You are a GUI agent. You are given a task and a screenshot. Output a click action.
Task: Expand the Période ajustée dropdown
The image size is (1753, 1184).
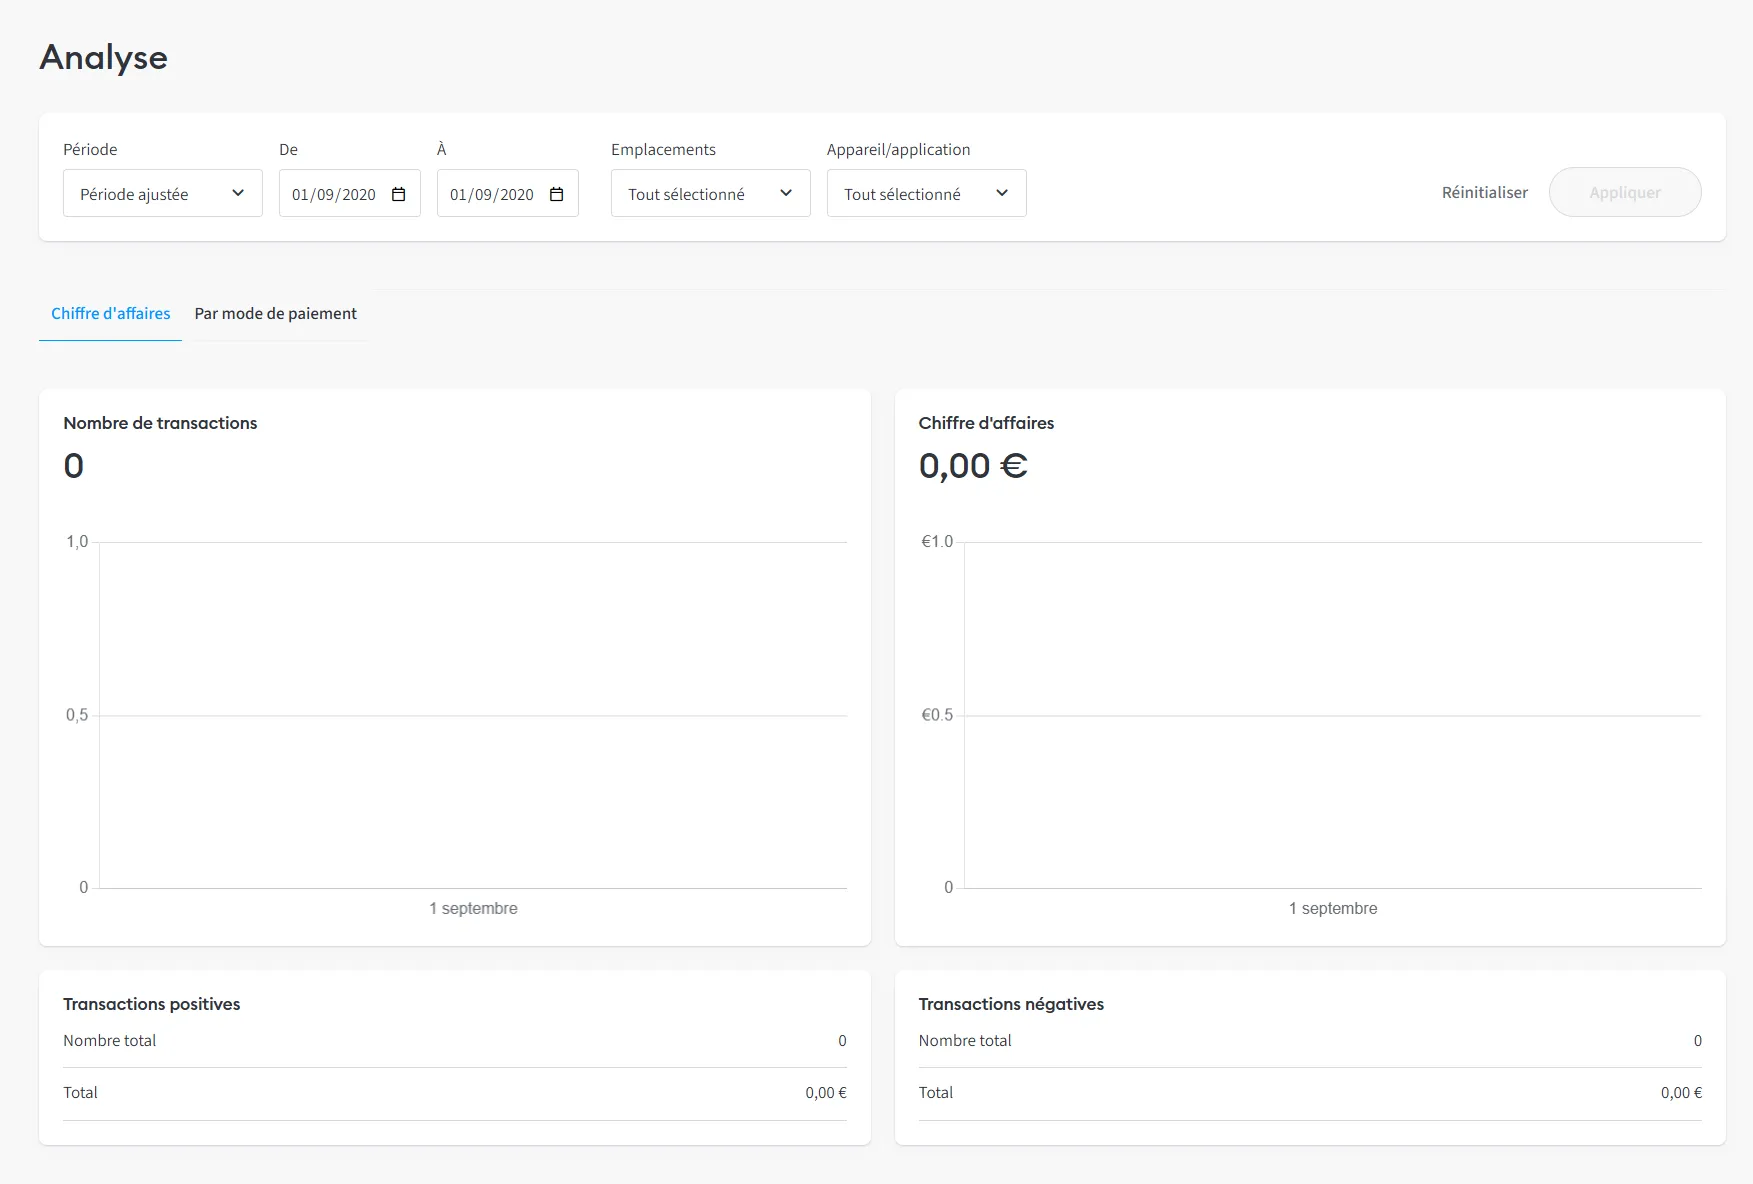click(162, 194)
